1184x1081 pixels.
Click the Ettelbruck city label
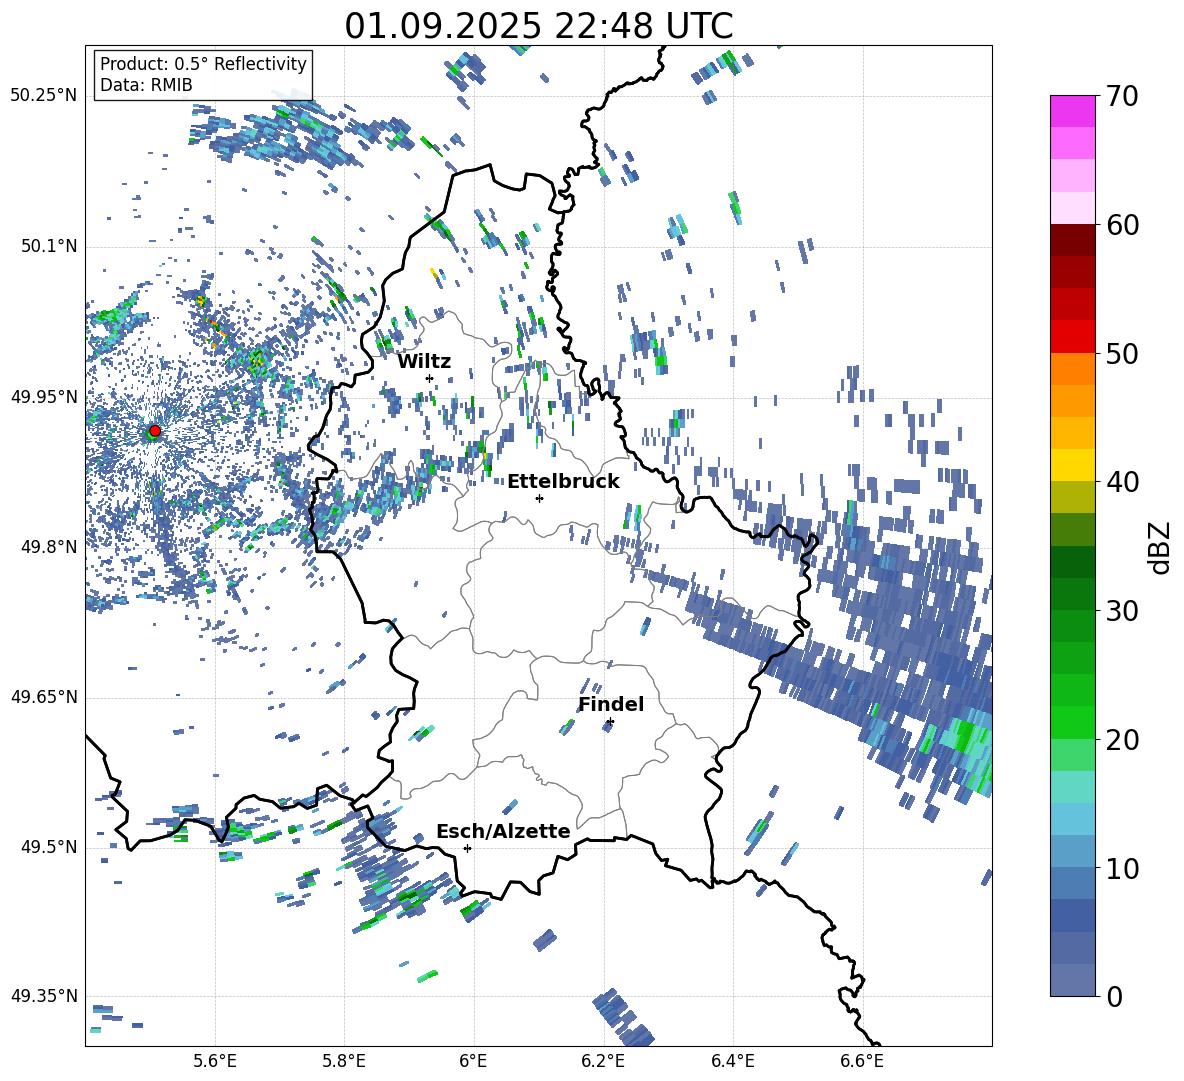(563, 482)
